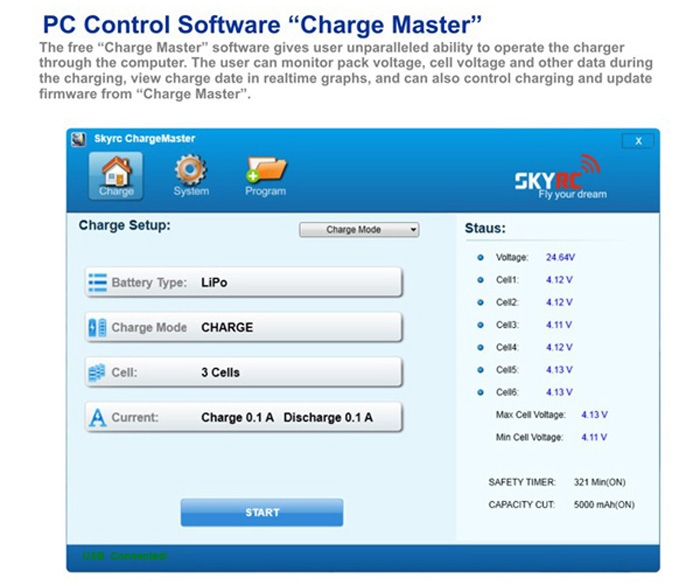Close the ChargeMaster window with X
This screenshot has height=585, width=700.
coord(638,141)
